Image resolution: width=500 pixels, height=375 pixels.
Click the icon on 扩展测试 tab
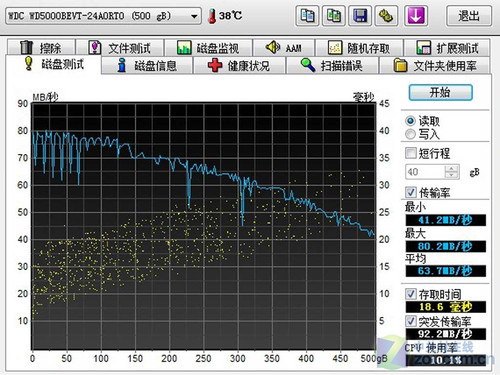[424, 48]
